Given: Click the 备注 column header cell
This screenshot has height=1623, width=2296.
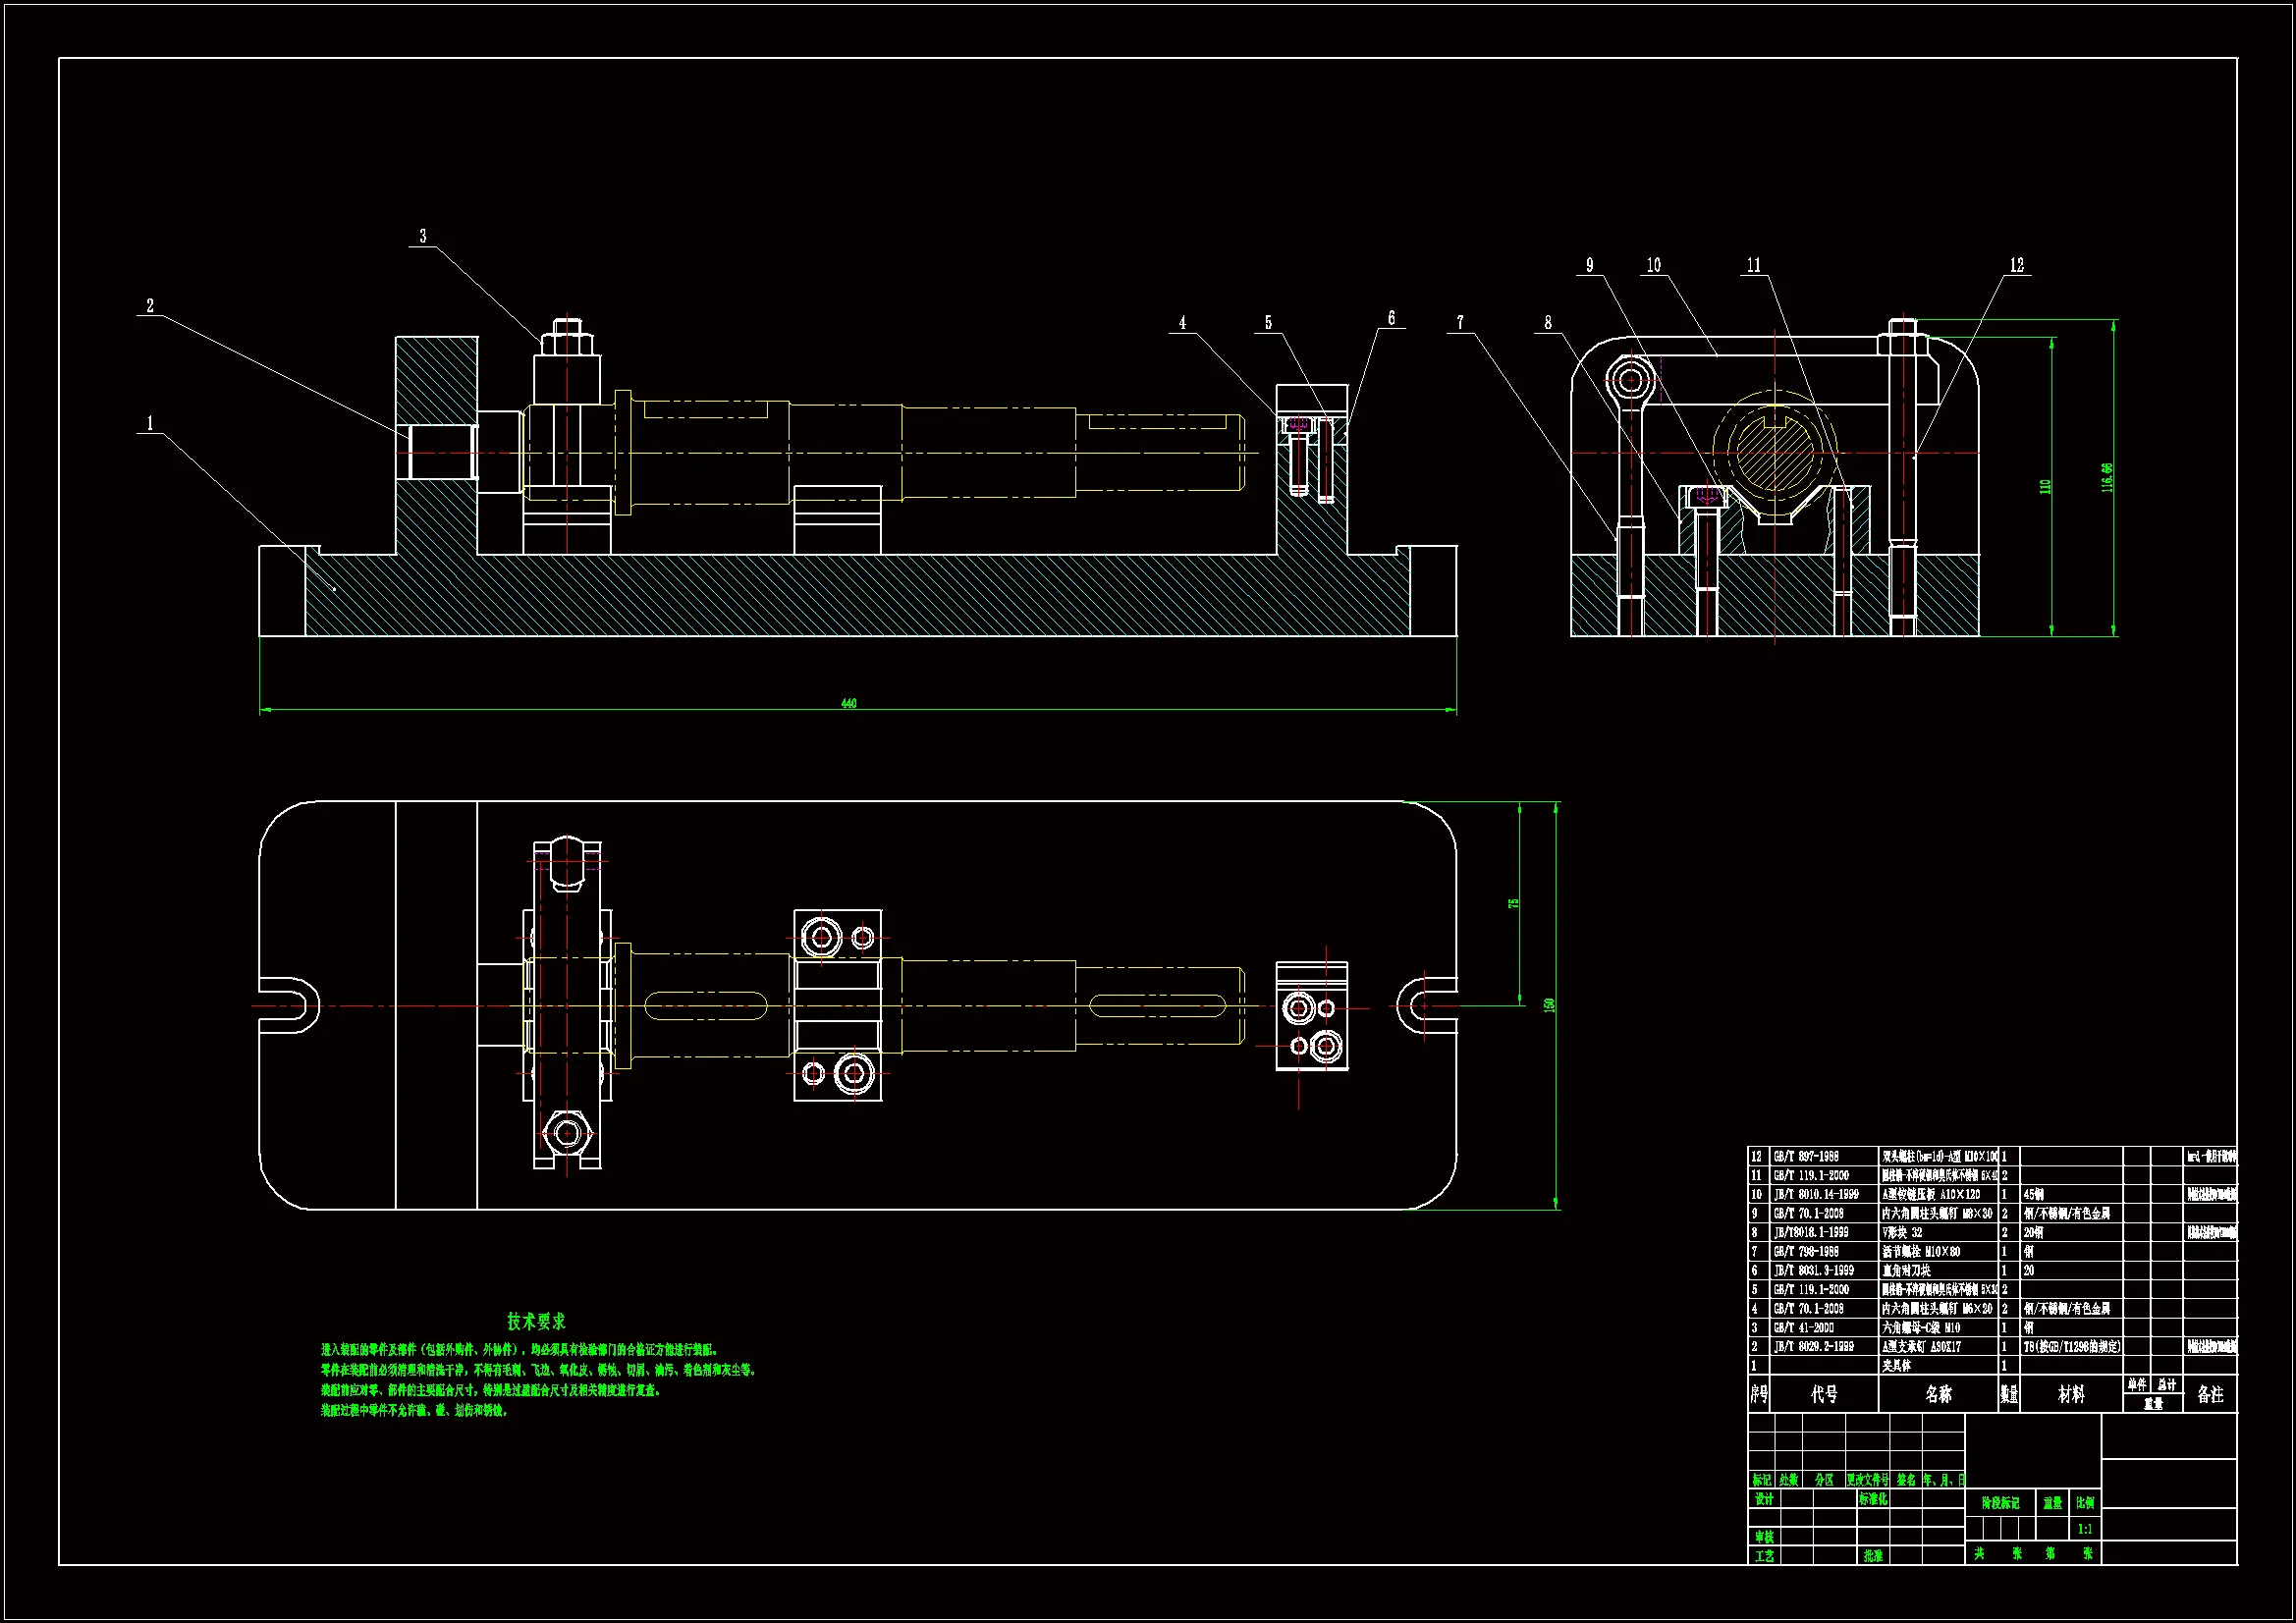Looking at the screenshot, I should click(2210, 1394).
